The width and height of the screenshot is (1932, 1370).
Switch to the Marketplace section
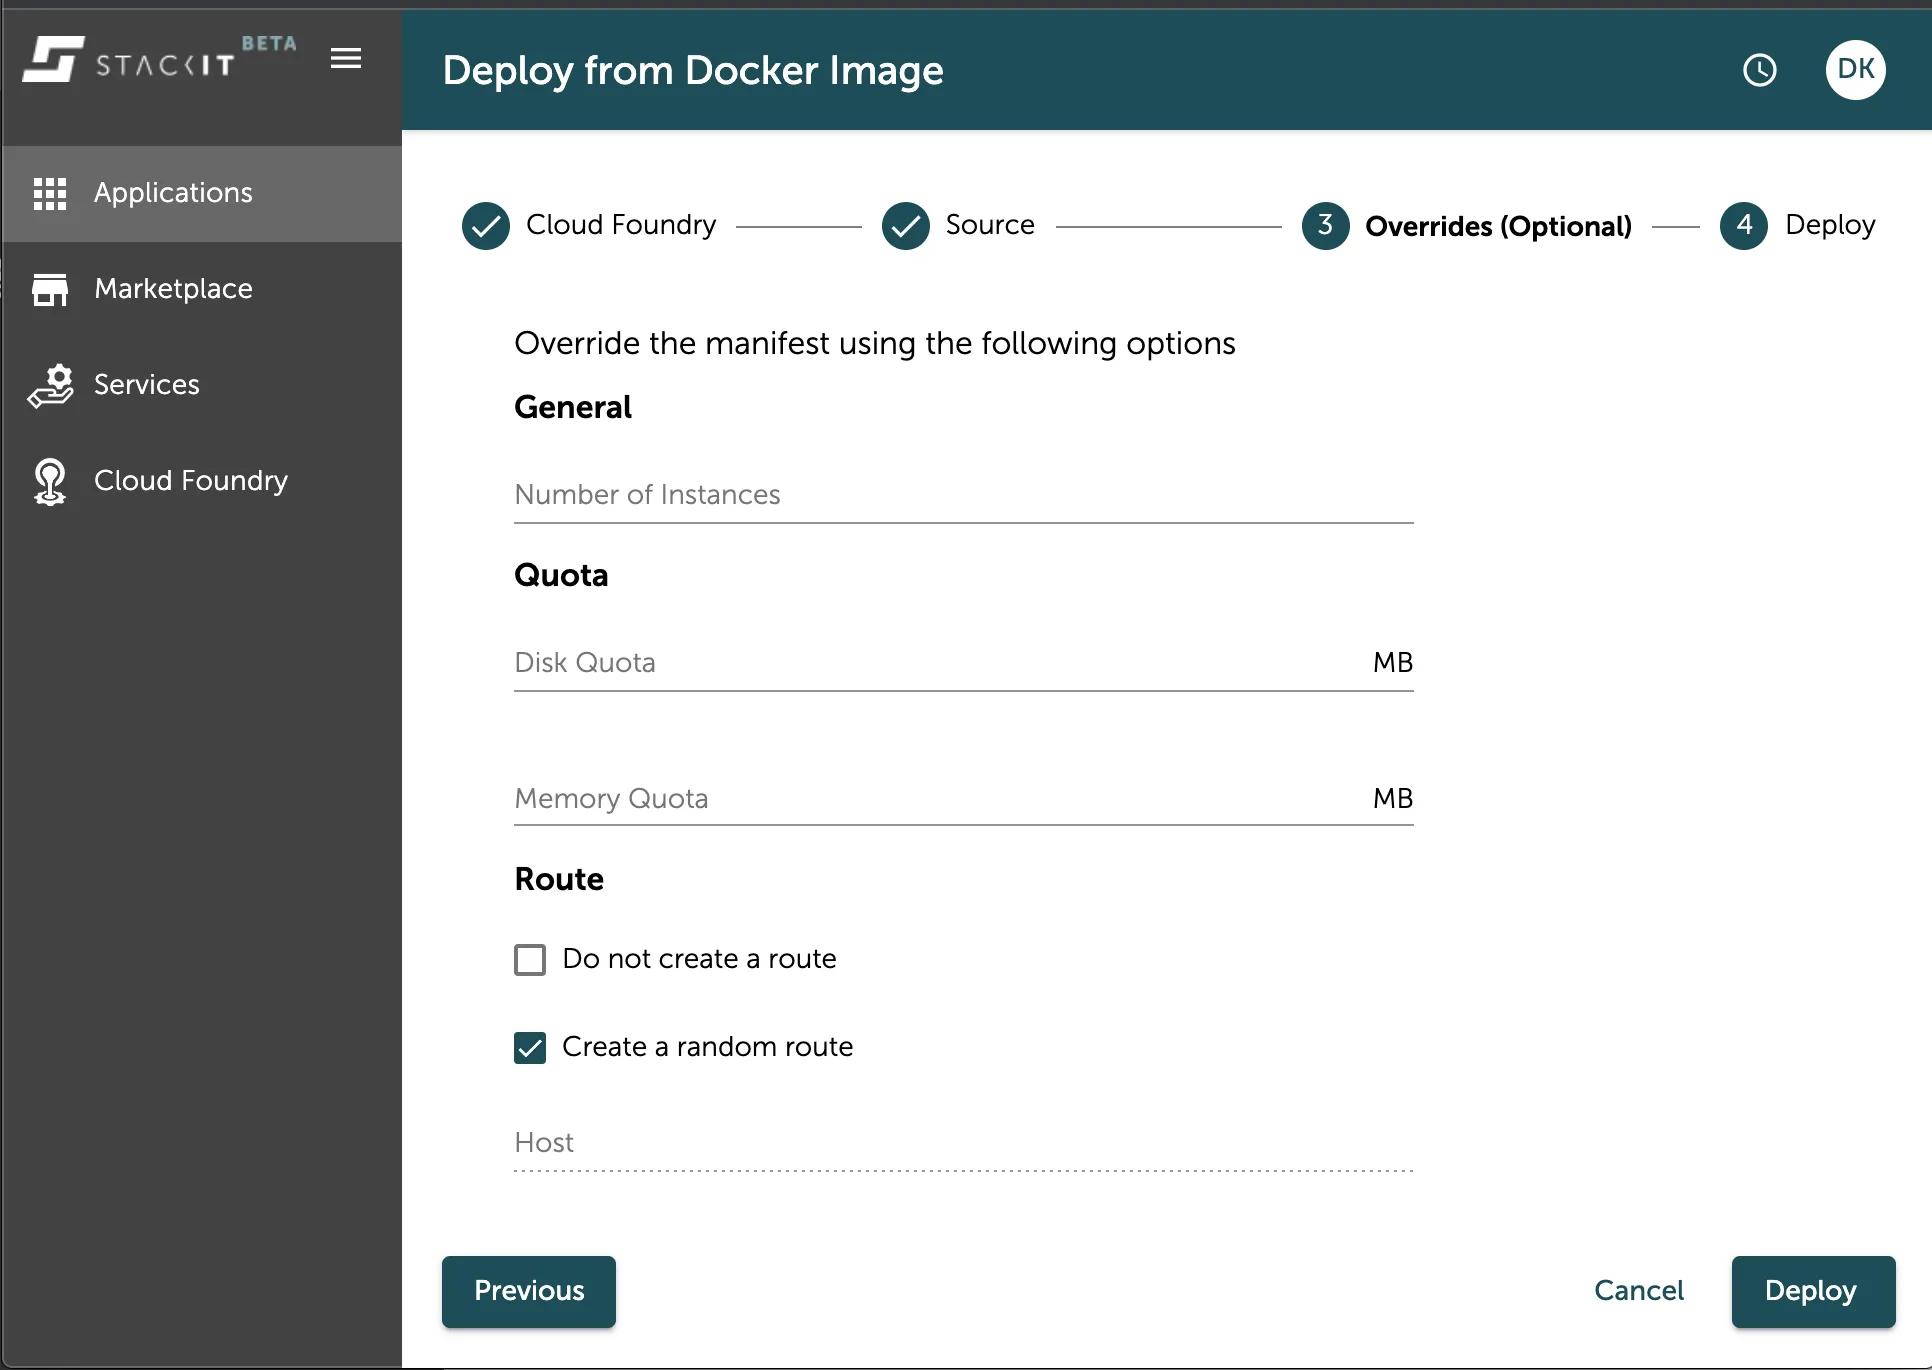[172, 288]
